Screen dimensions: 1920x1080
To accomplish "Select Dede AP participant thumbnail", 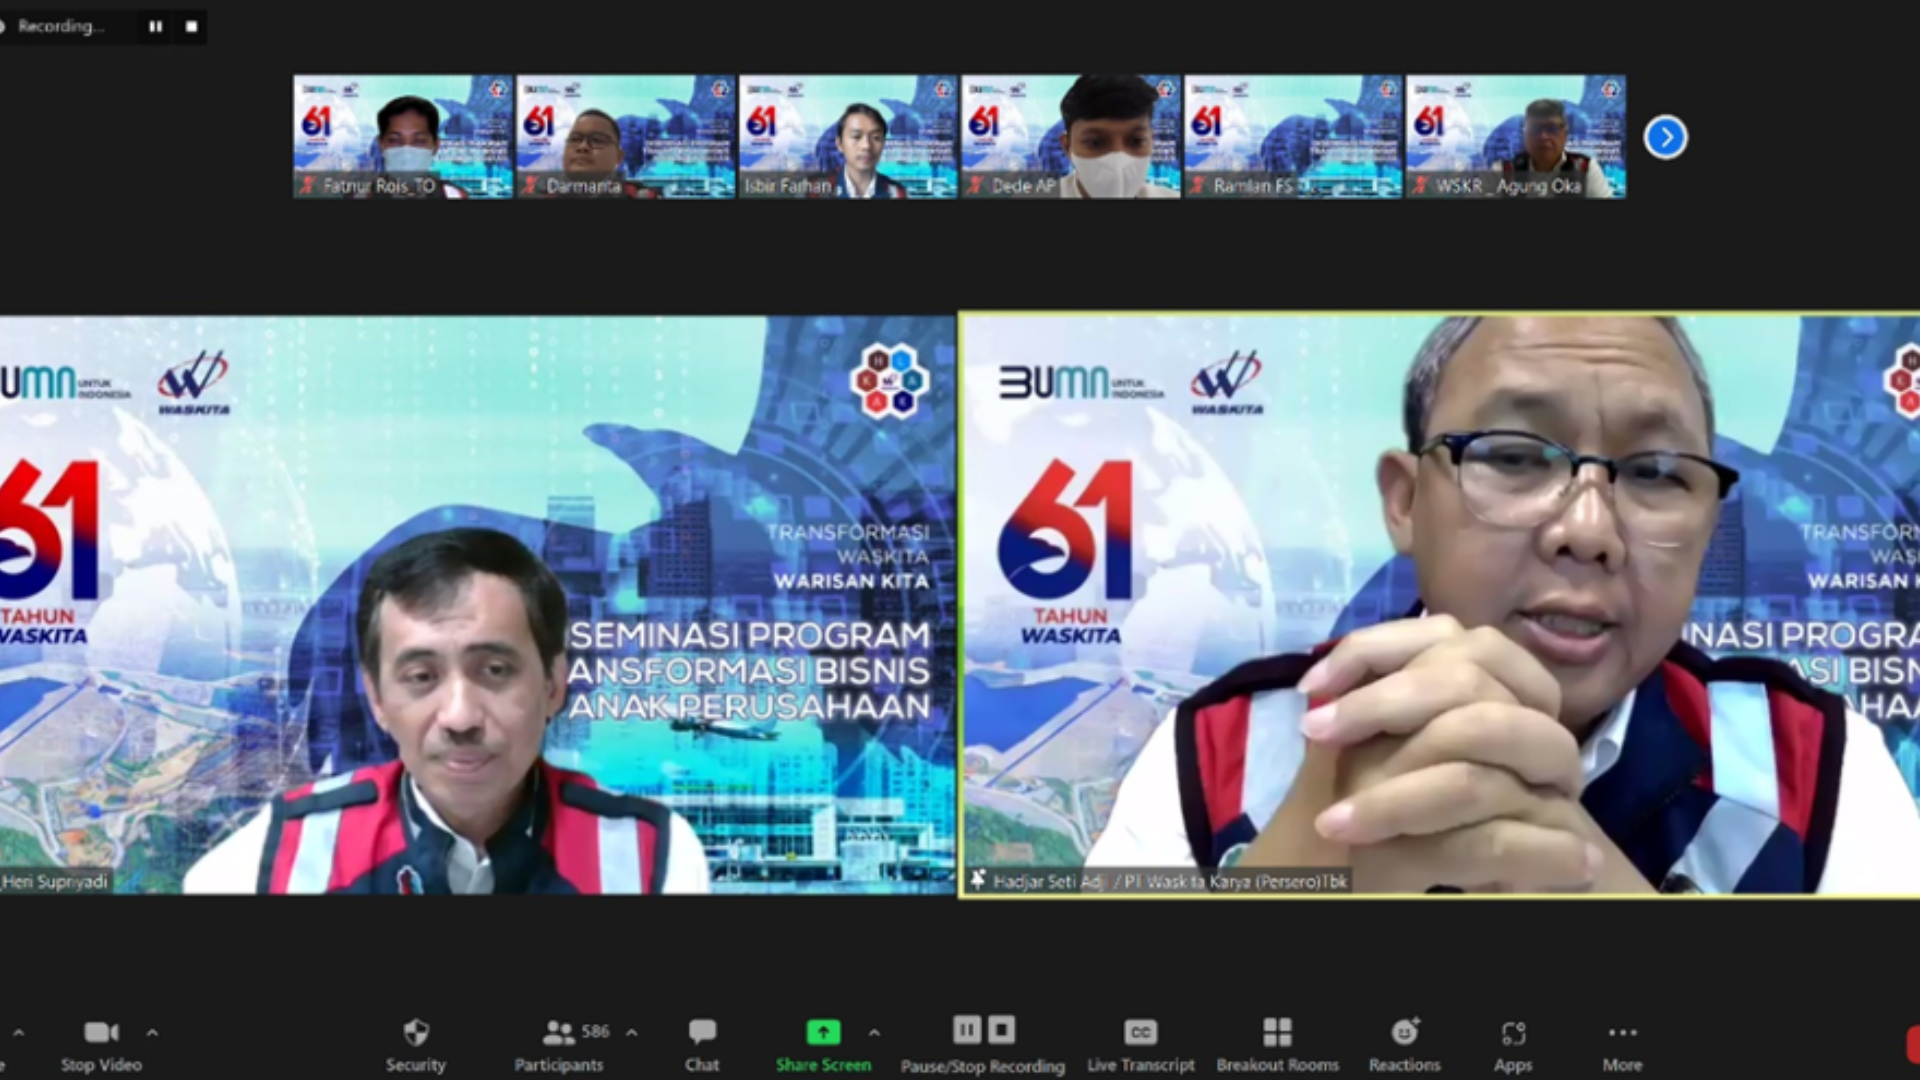I will [x=1071, y=137].
